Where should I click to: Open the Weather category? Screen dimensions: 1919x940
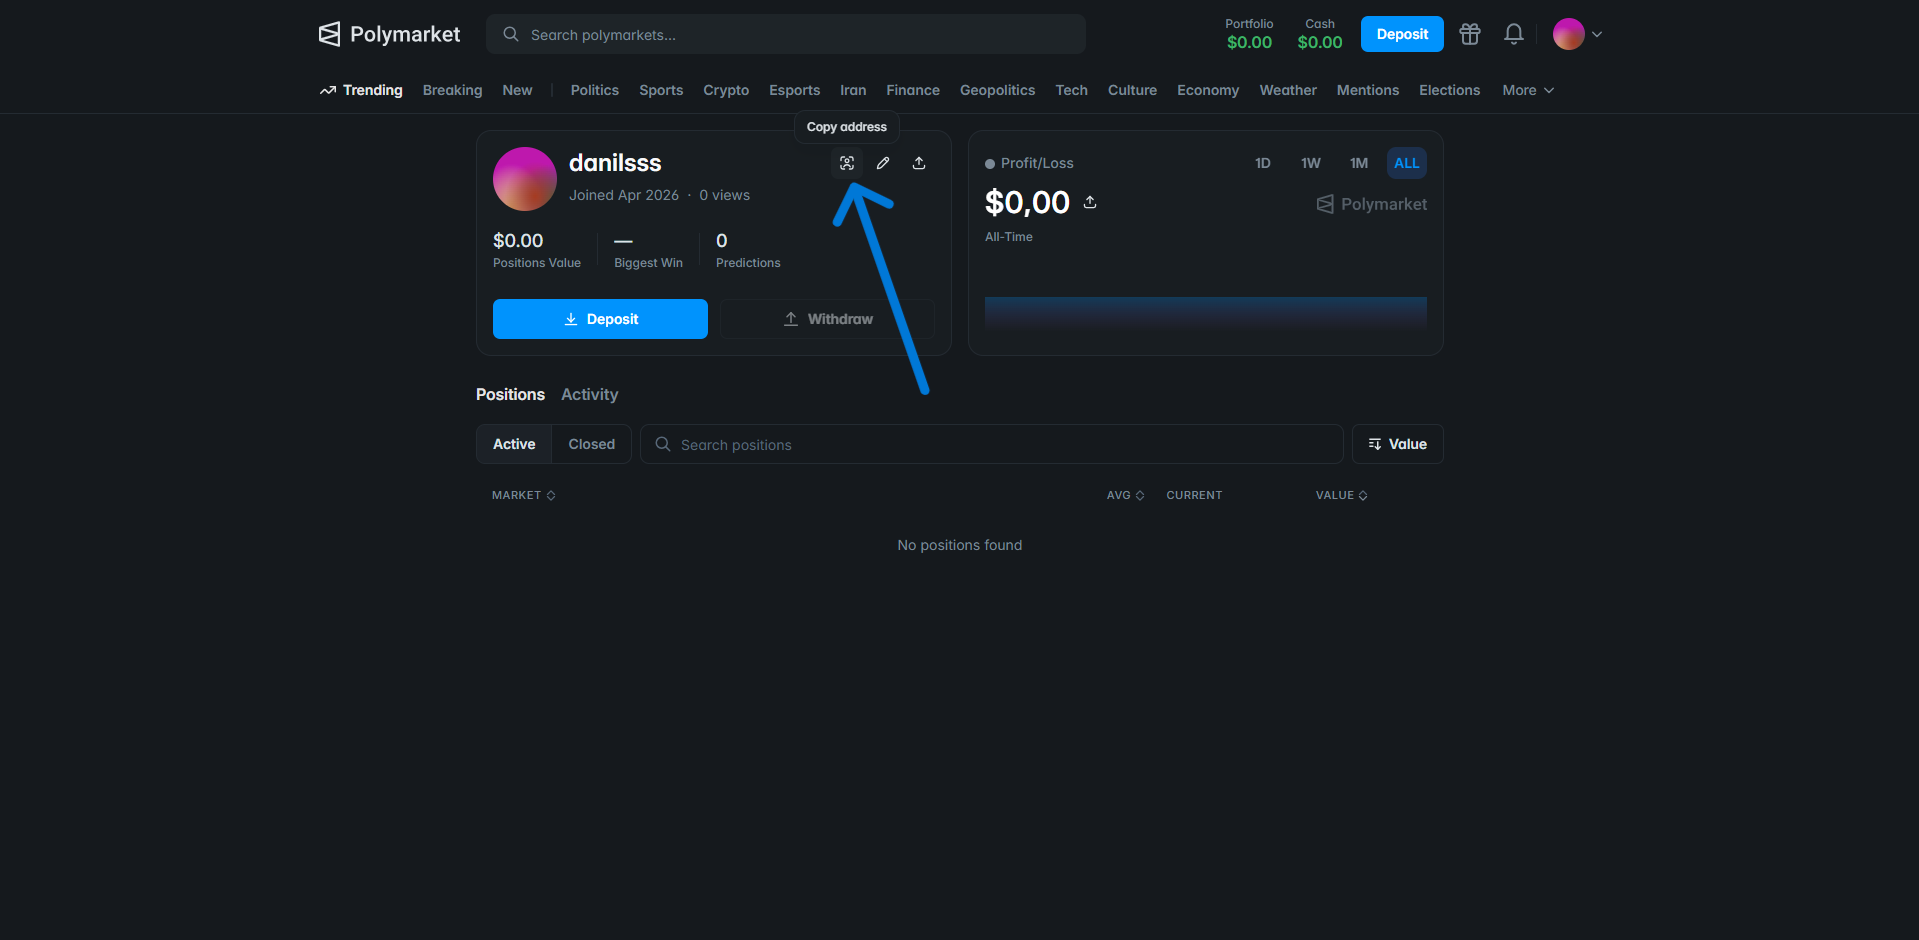click(x=1288, y=90)
